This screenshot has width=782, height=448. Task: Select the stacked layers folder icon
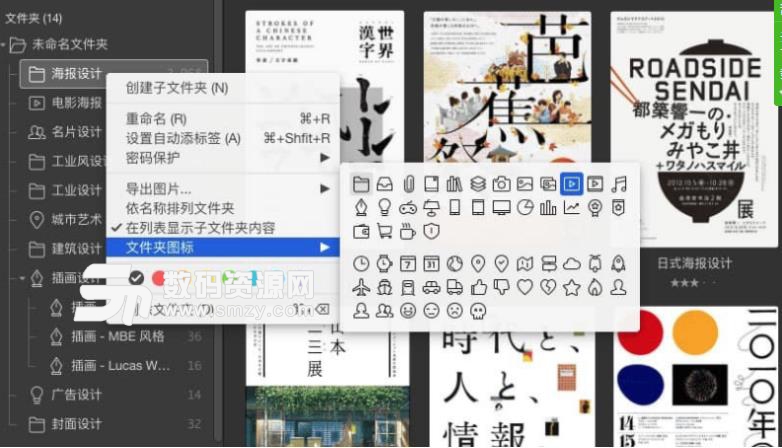(478, 184)
